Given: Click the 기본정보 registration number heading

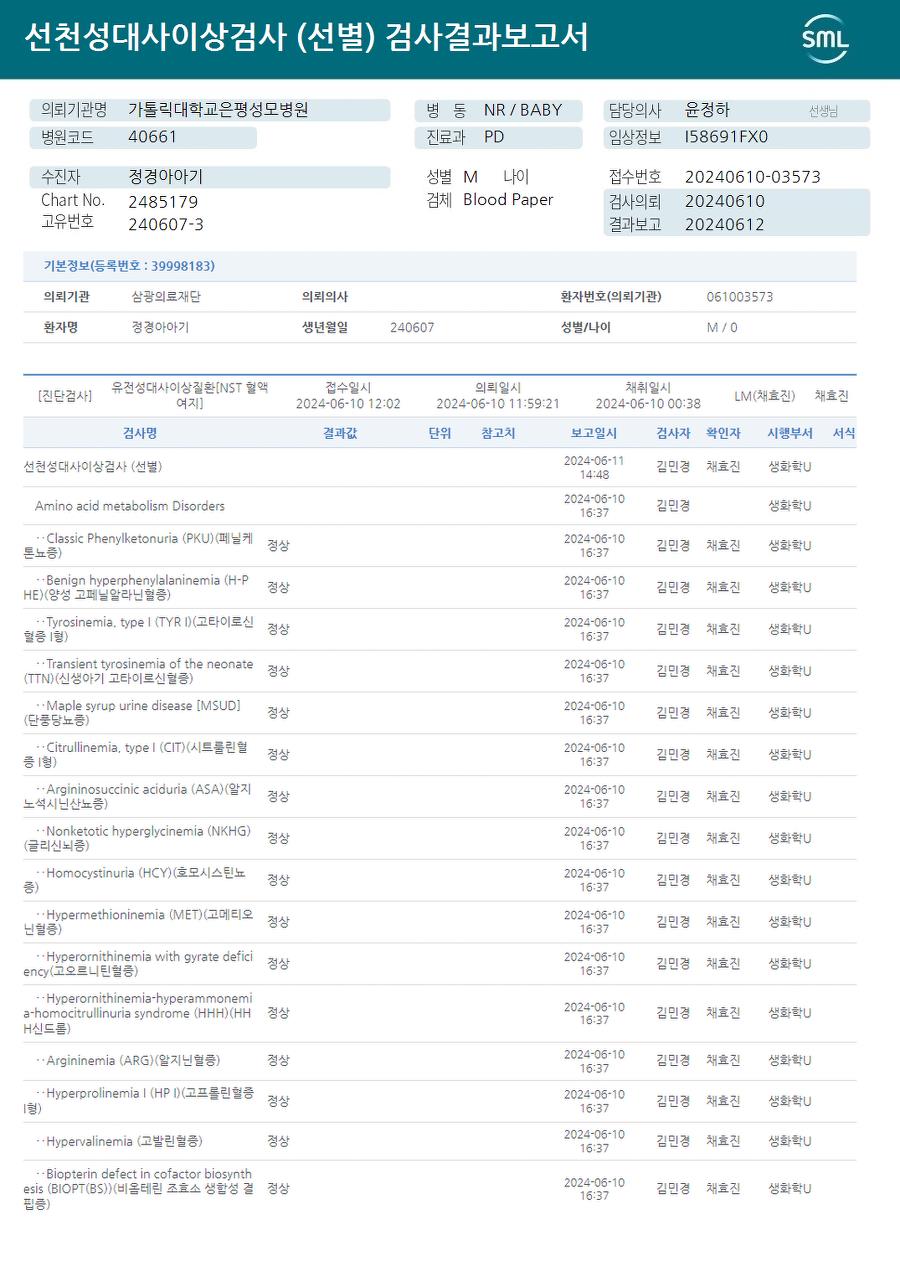Looking at the screenshot, I should pos(129,266).
